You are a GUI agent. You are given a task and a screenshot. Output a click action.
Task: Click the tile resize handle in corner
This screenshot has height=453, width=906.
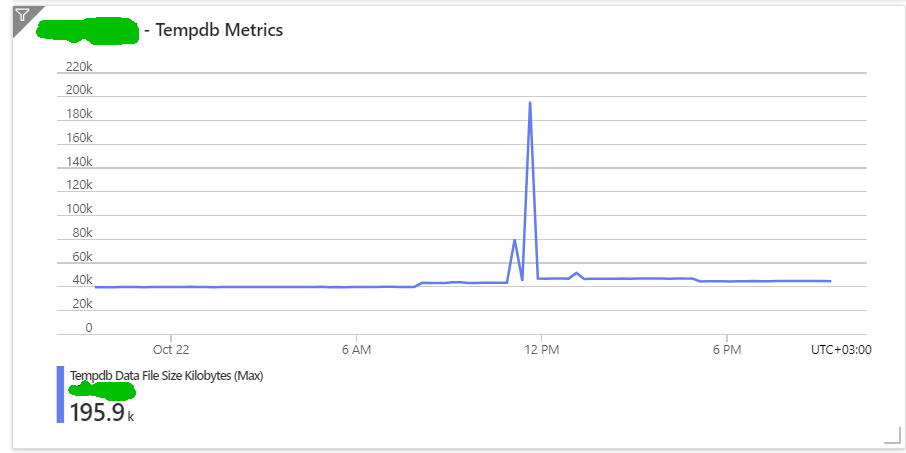pyautogui.click(x=892, y=435)
